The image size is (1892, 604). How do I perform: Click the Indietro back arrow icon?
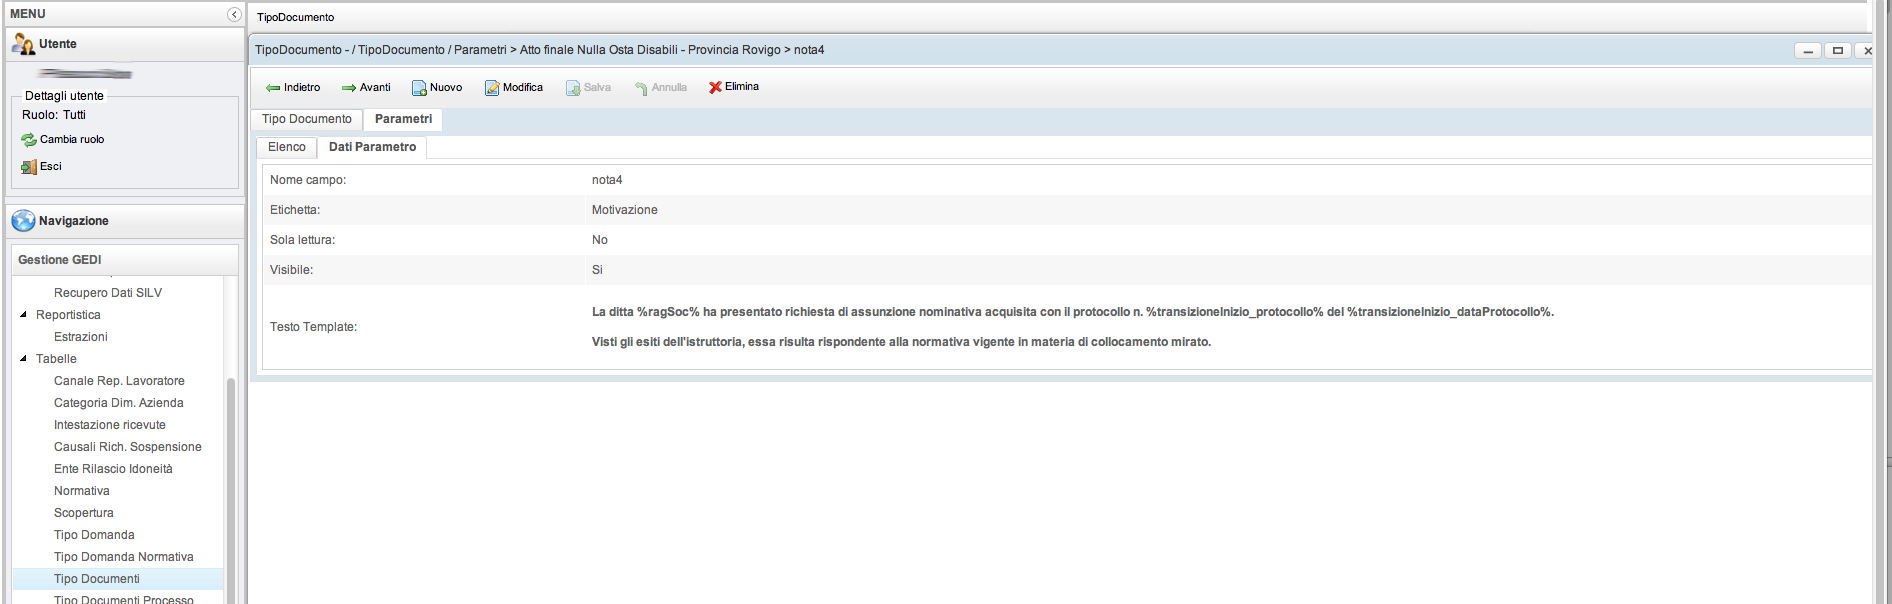click(273, 88)
